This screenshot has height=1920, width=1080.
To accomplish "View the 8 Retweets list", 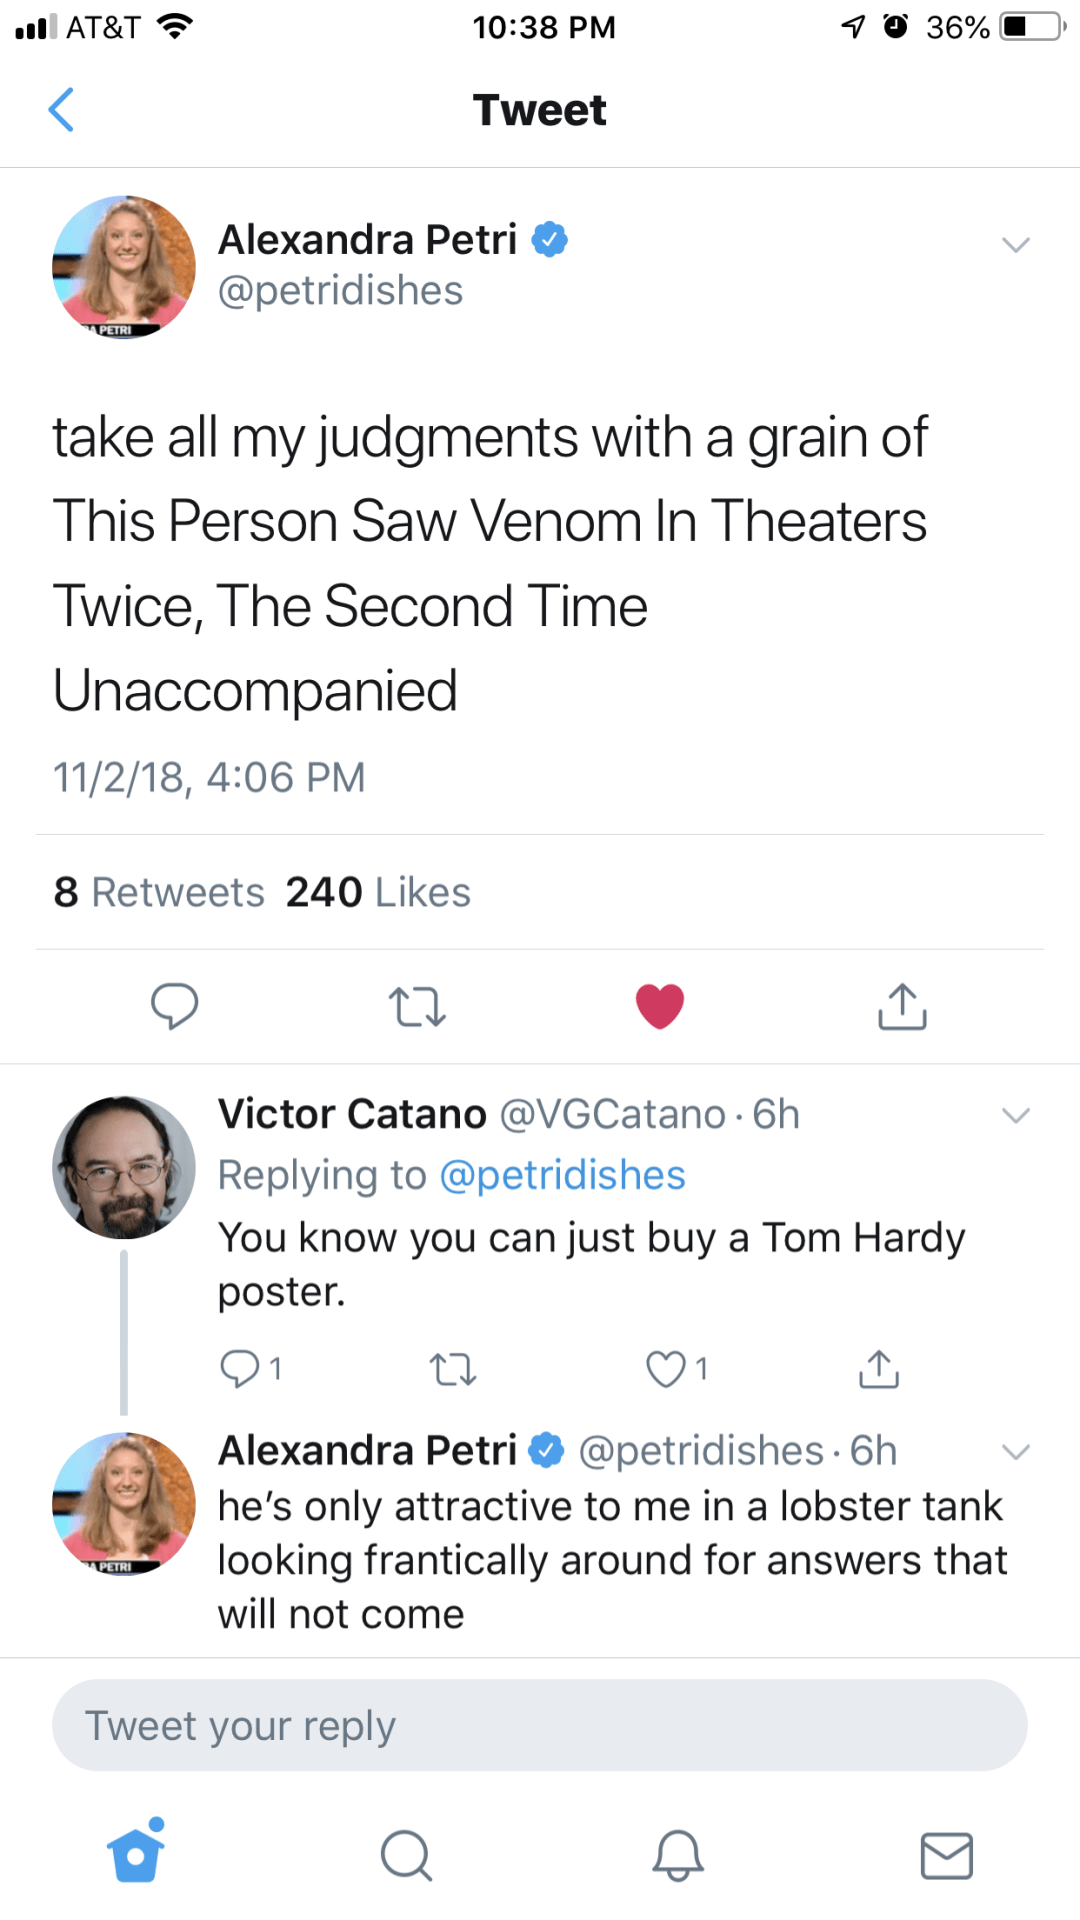I will [x=159, y=892].
